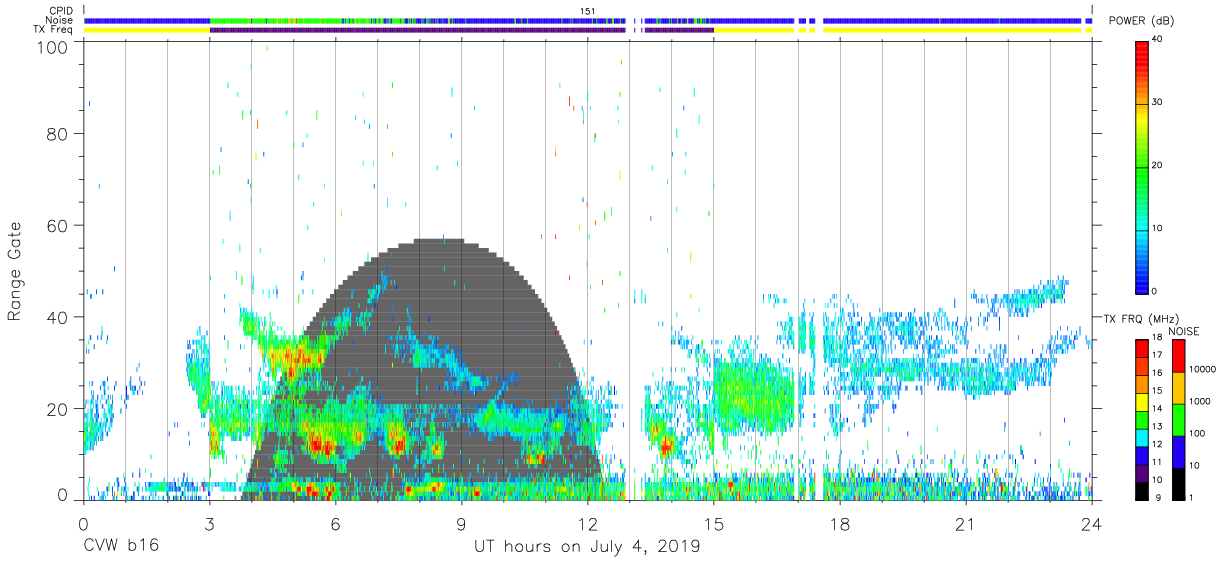Click the 15 hour label on the time axis
Screen dimensions: 1228x567
pos(714,524)
